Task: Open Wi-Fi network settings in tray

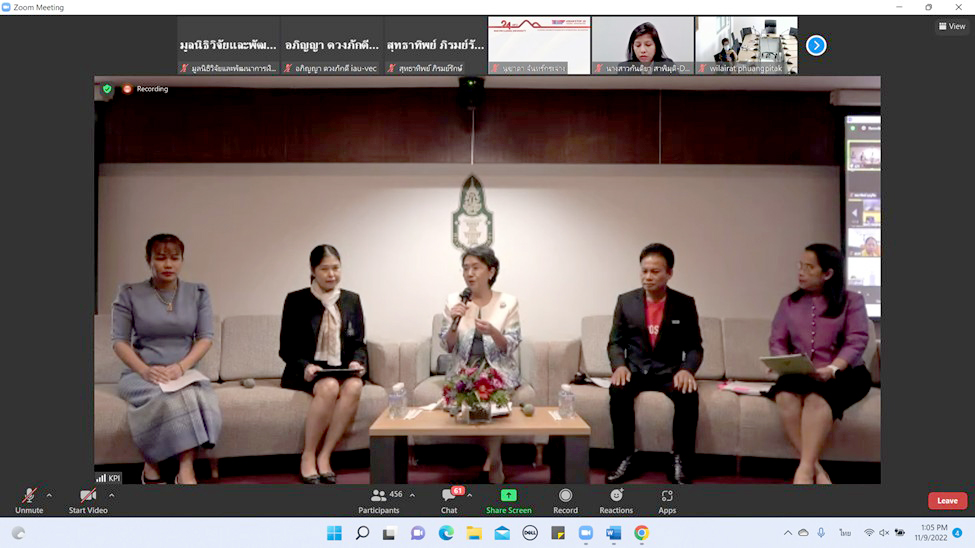Action: (869, 533)
